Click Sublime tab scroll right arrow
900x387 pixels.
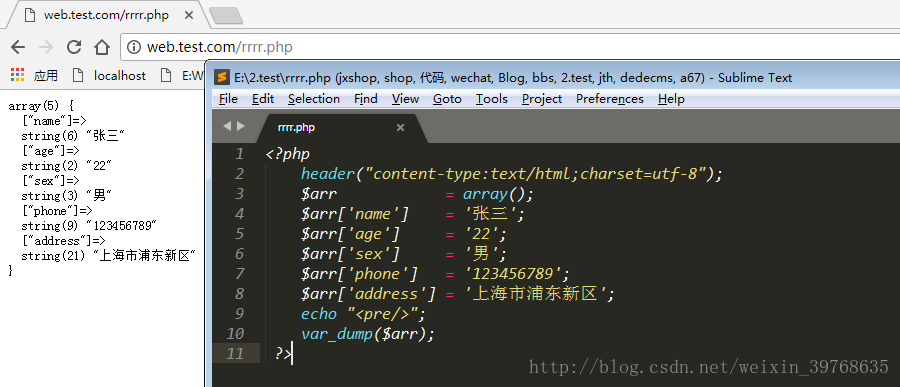coord(240,126)
